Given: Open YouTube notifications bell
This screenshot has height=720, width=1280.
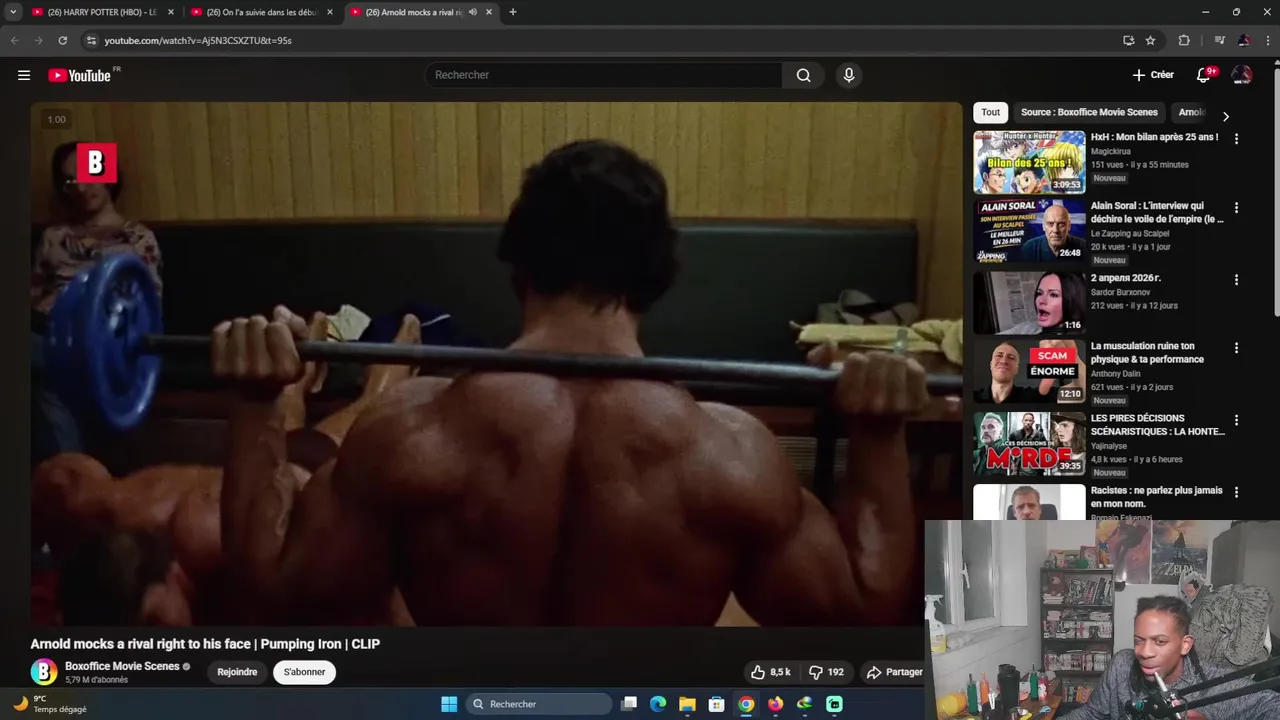Looking at the screenshot, I should point(1204,75).
